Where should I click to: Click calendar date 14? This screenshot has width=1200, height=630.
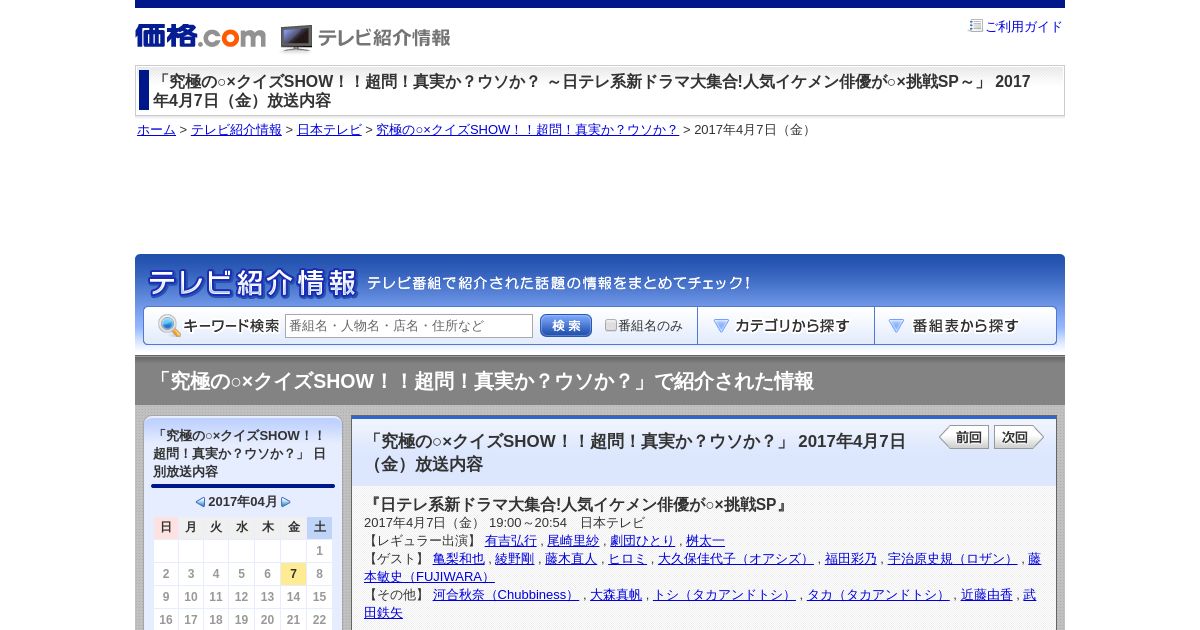(x=293, y=597)
